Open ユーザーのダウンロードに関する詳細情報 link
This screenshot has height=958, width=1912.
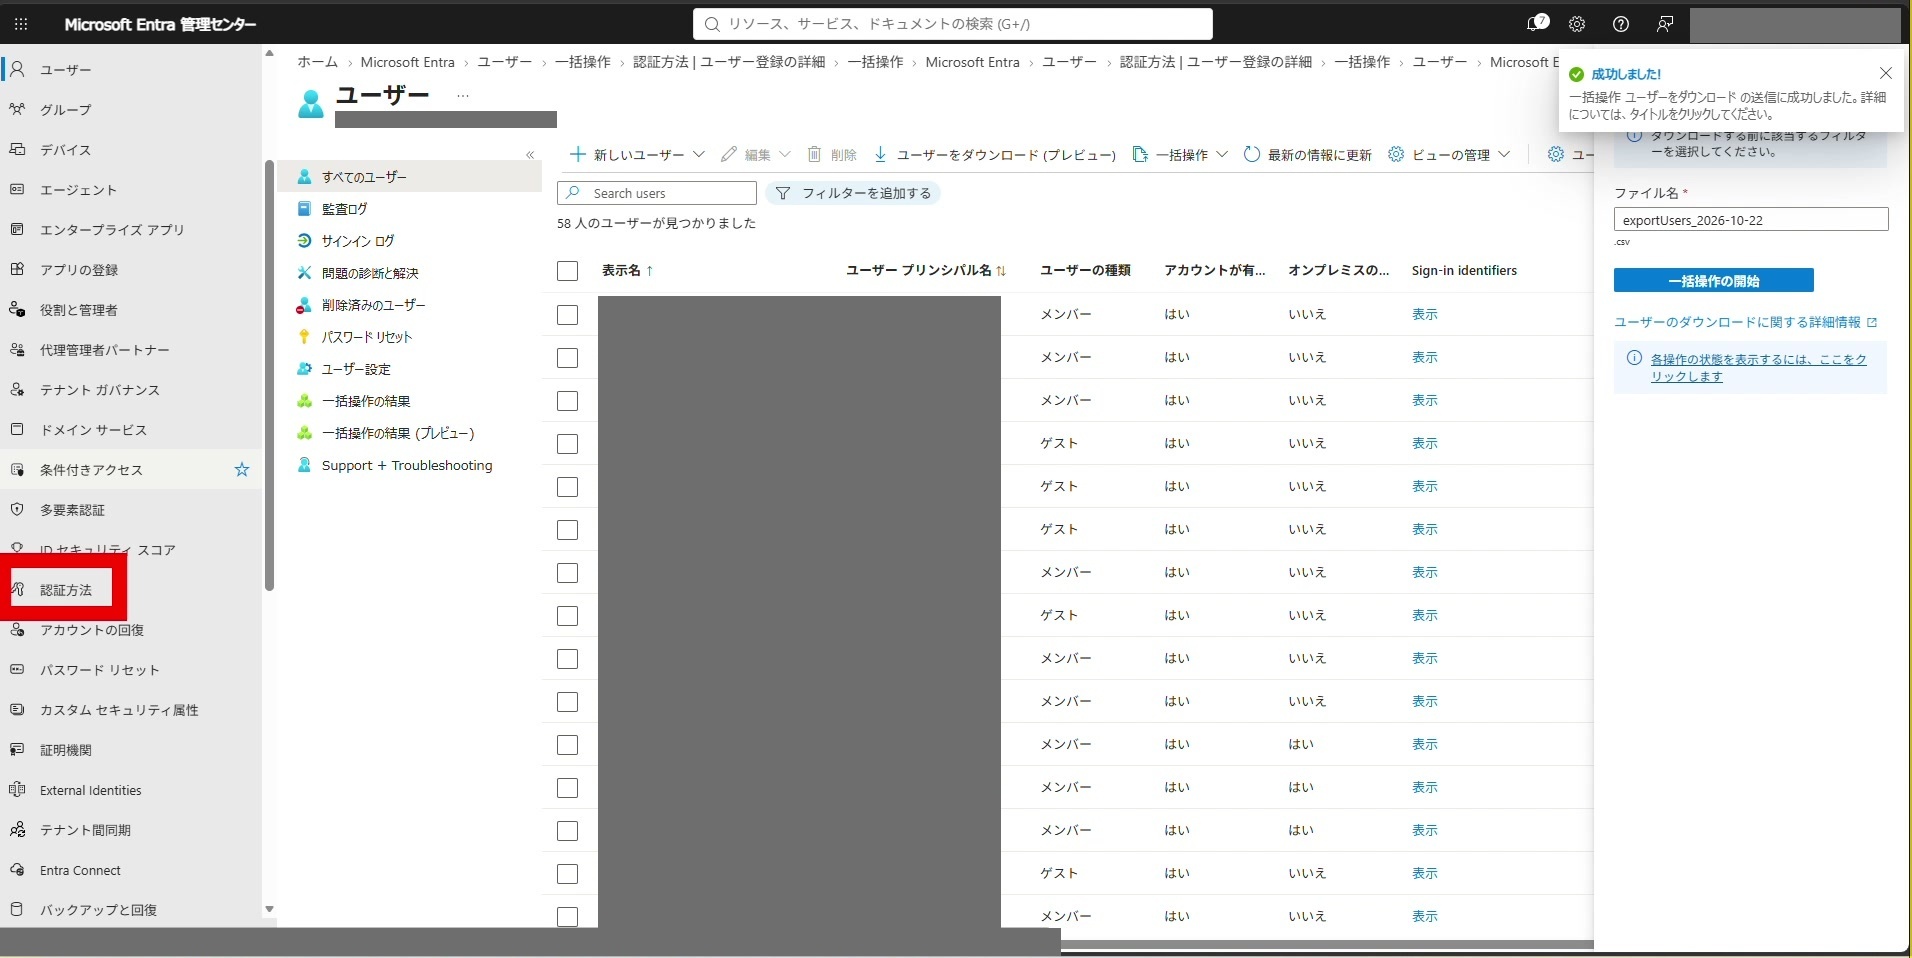tap(1745, 322)
